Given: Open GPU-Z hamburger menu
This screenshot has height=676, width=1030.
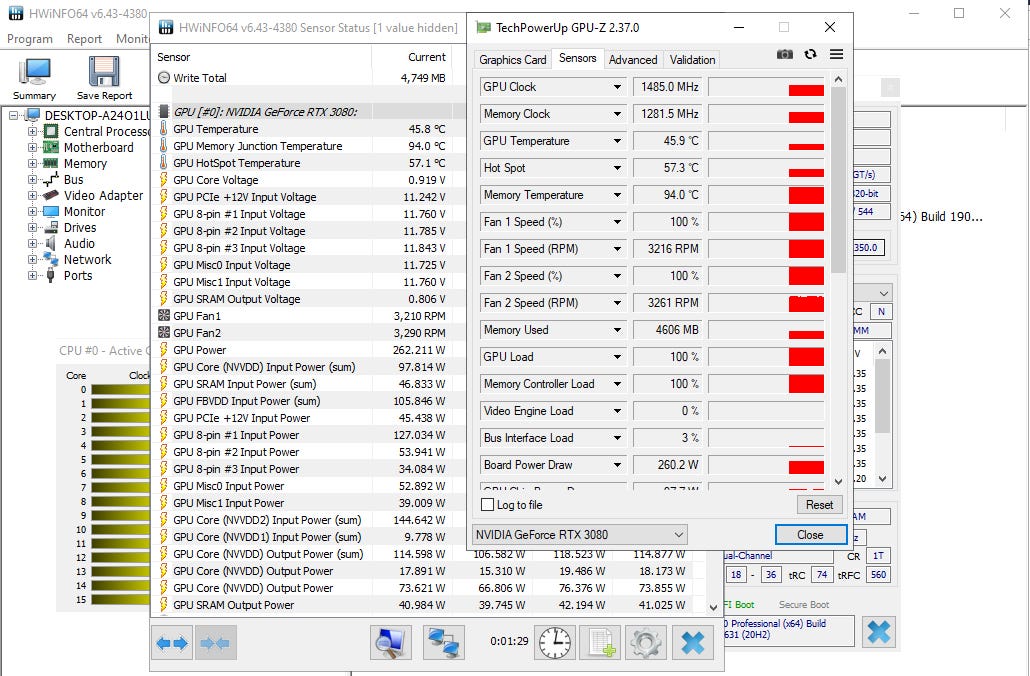Looking at the screenshot, I should point(836,54).
